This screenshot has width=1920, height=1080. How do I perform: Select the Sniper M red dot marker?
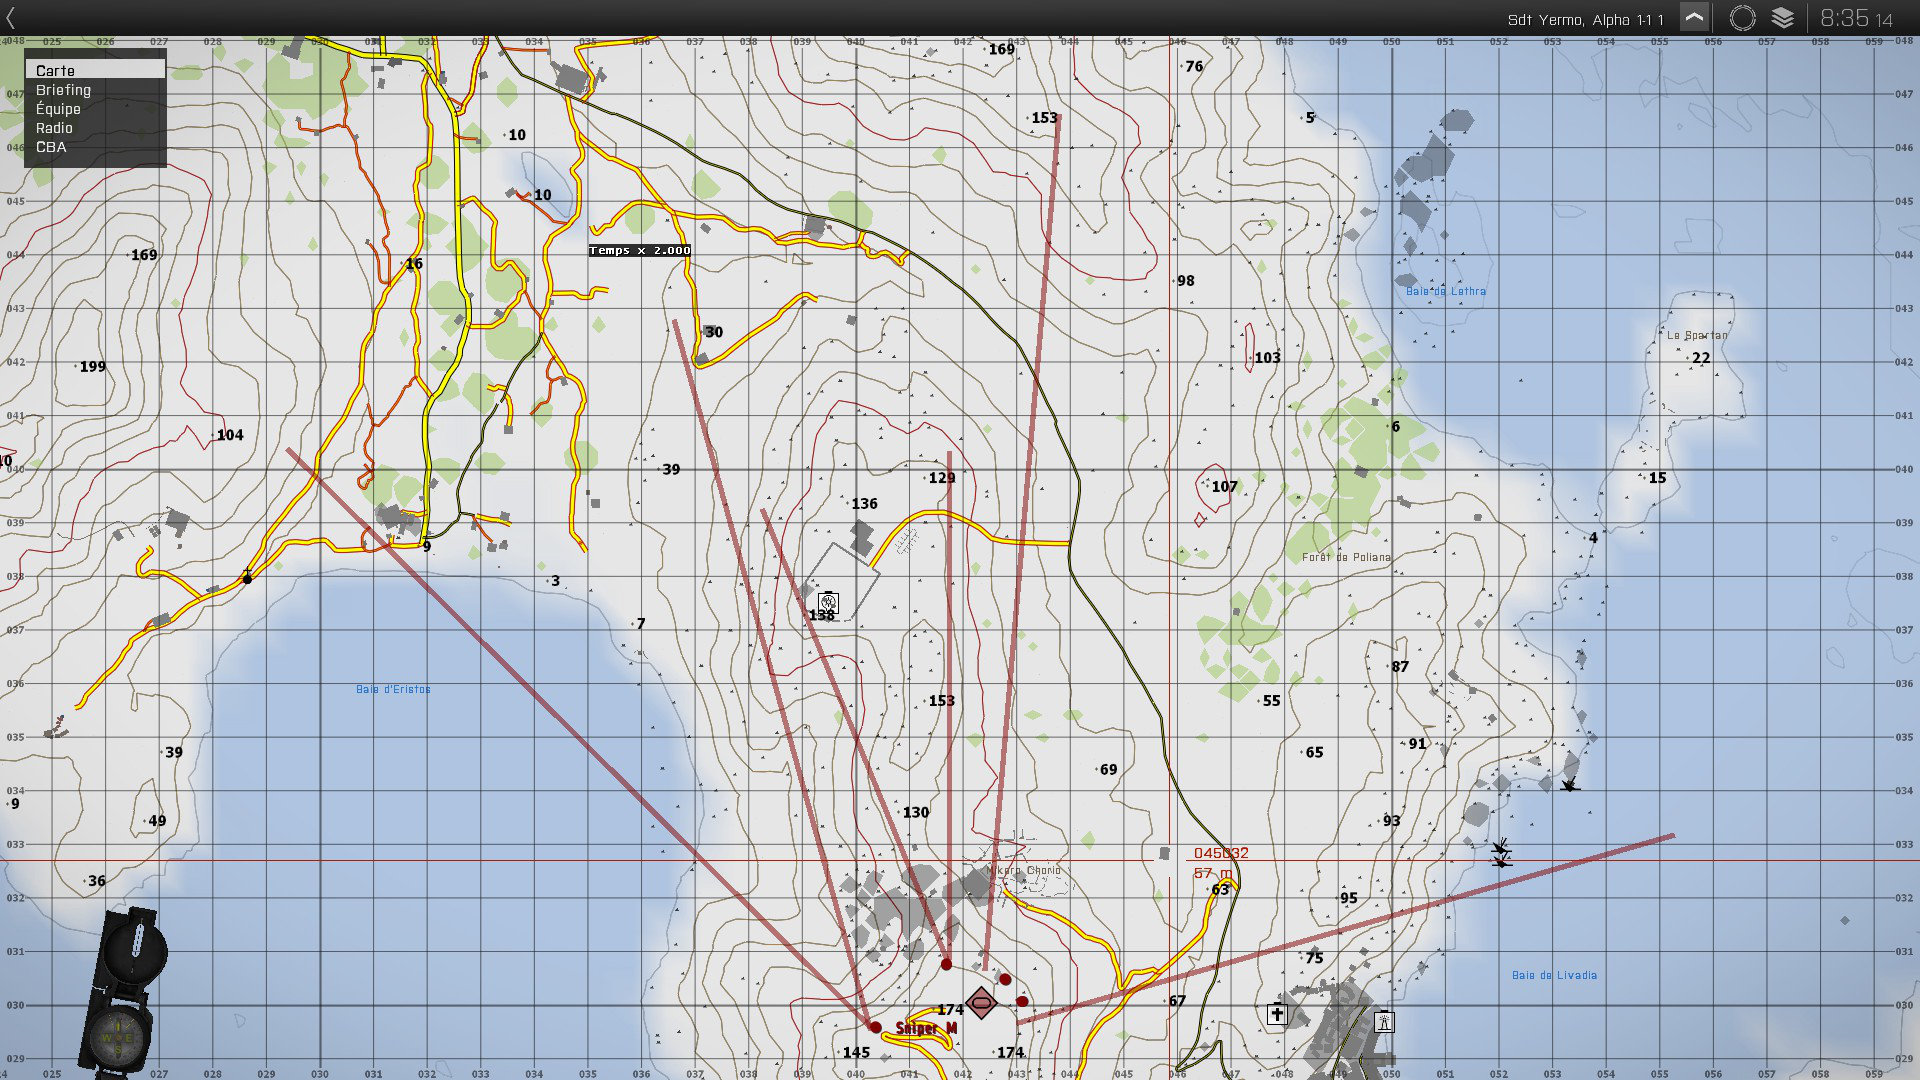(875, 1027)
